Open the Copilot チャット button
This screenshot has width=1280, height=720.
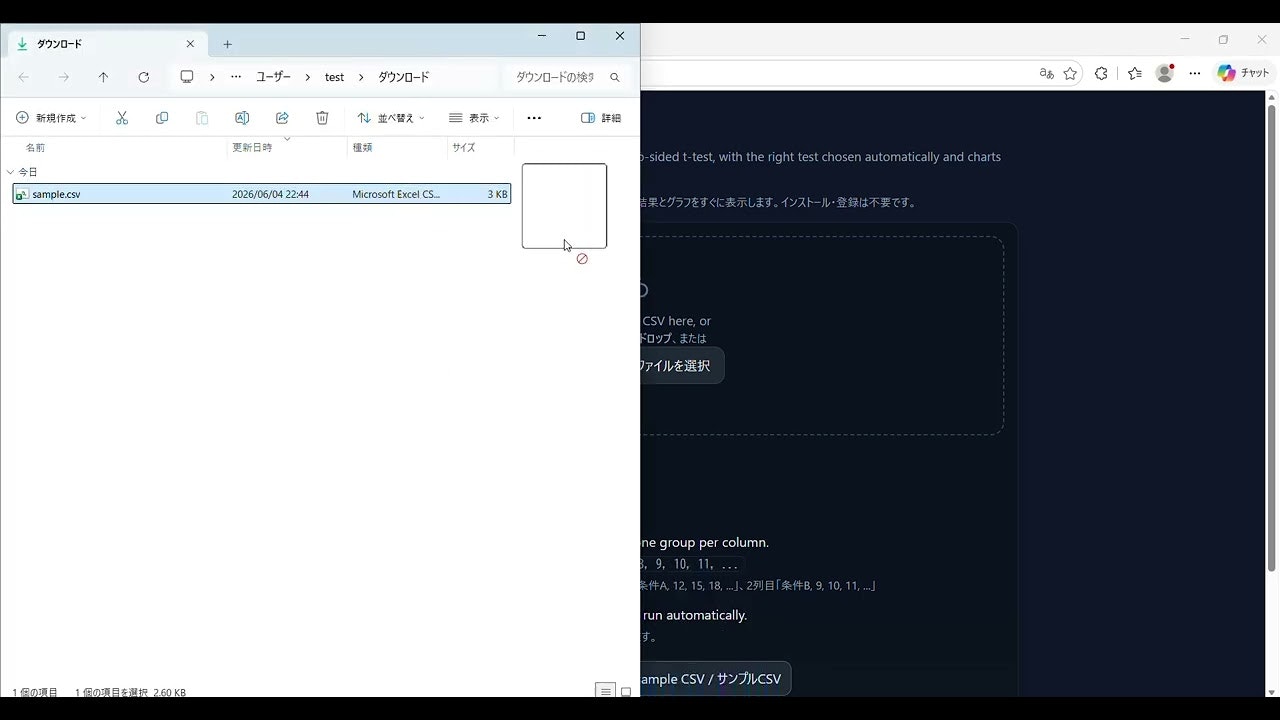click(1243, 73)
